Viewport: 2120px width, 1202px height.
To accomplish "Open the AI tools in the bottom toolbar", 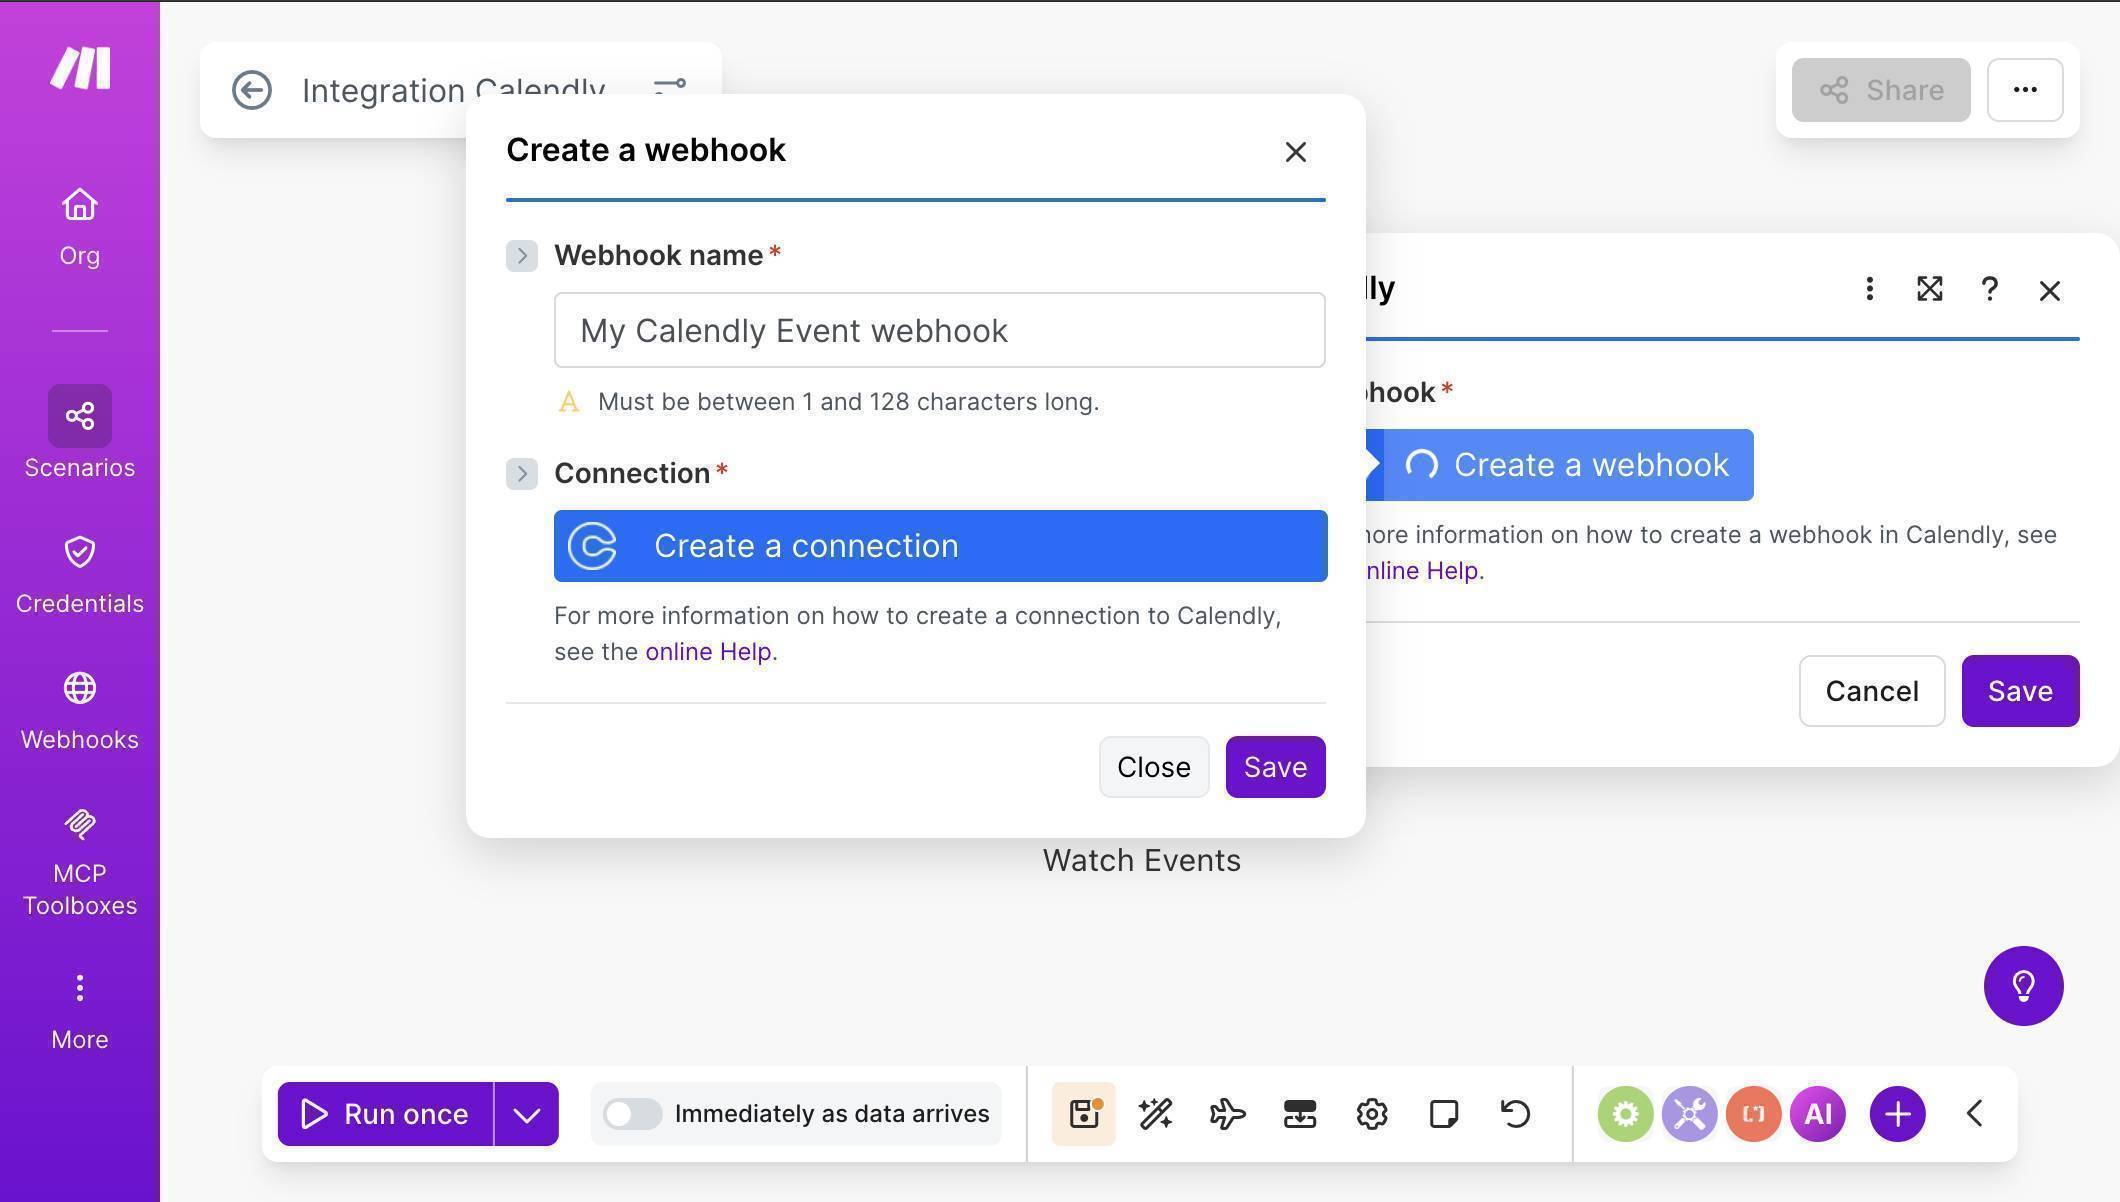I will pyautogui.click(x=1818, y=1113).
